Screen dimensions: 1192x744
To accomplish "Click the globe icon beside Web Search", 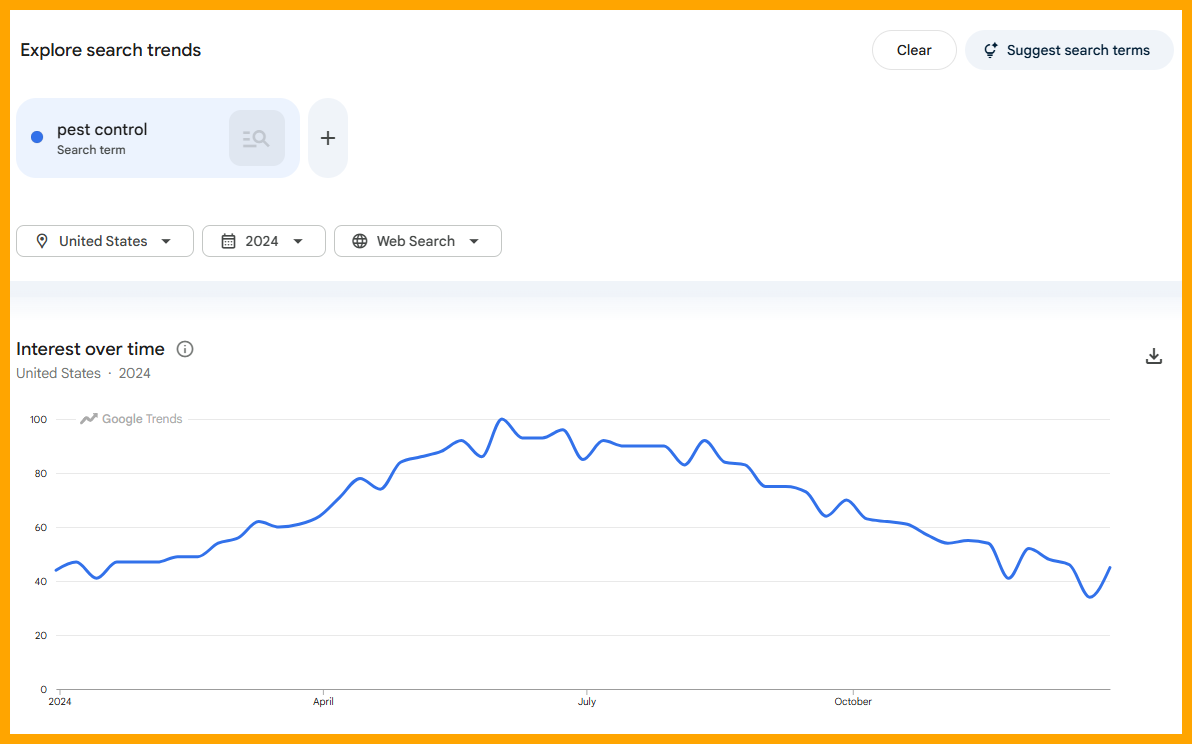I will [x=360, y=240].
